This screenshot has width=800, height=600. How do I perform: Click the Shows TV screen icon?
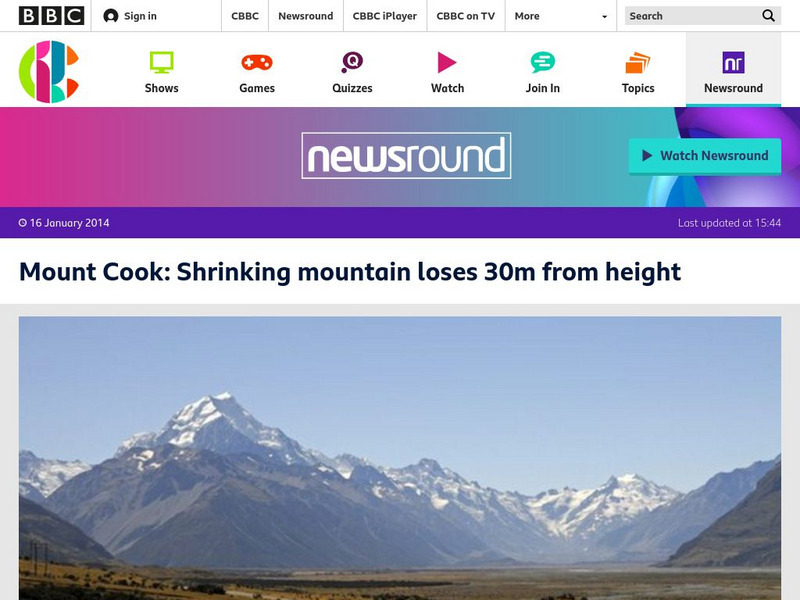(x=161, y=63)
